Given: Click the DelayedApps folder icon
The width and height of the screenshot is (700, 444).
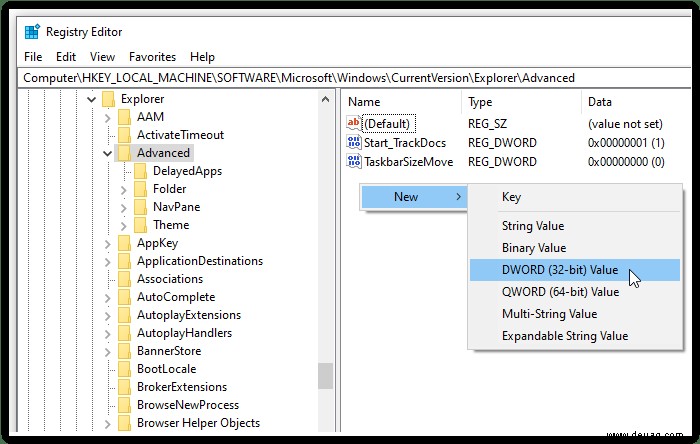Looking at the screenshot, I should pyautogui.click(x=141, y=171).
